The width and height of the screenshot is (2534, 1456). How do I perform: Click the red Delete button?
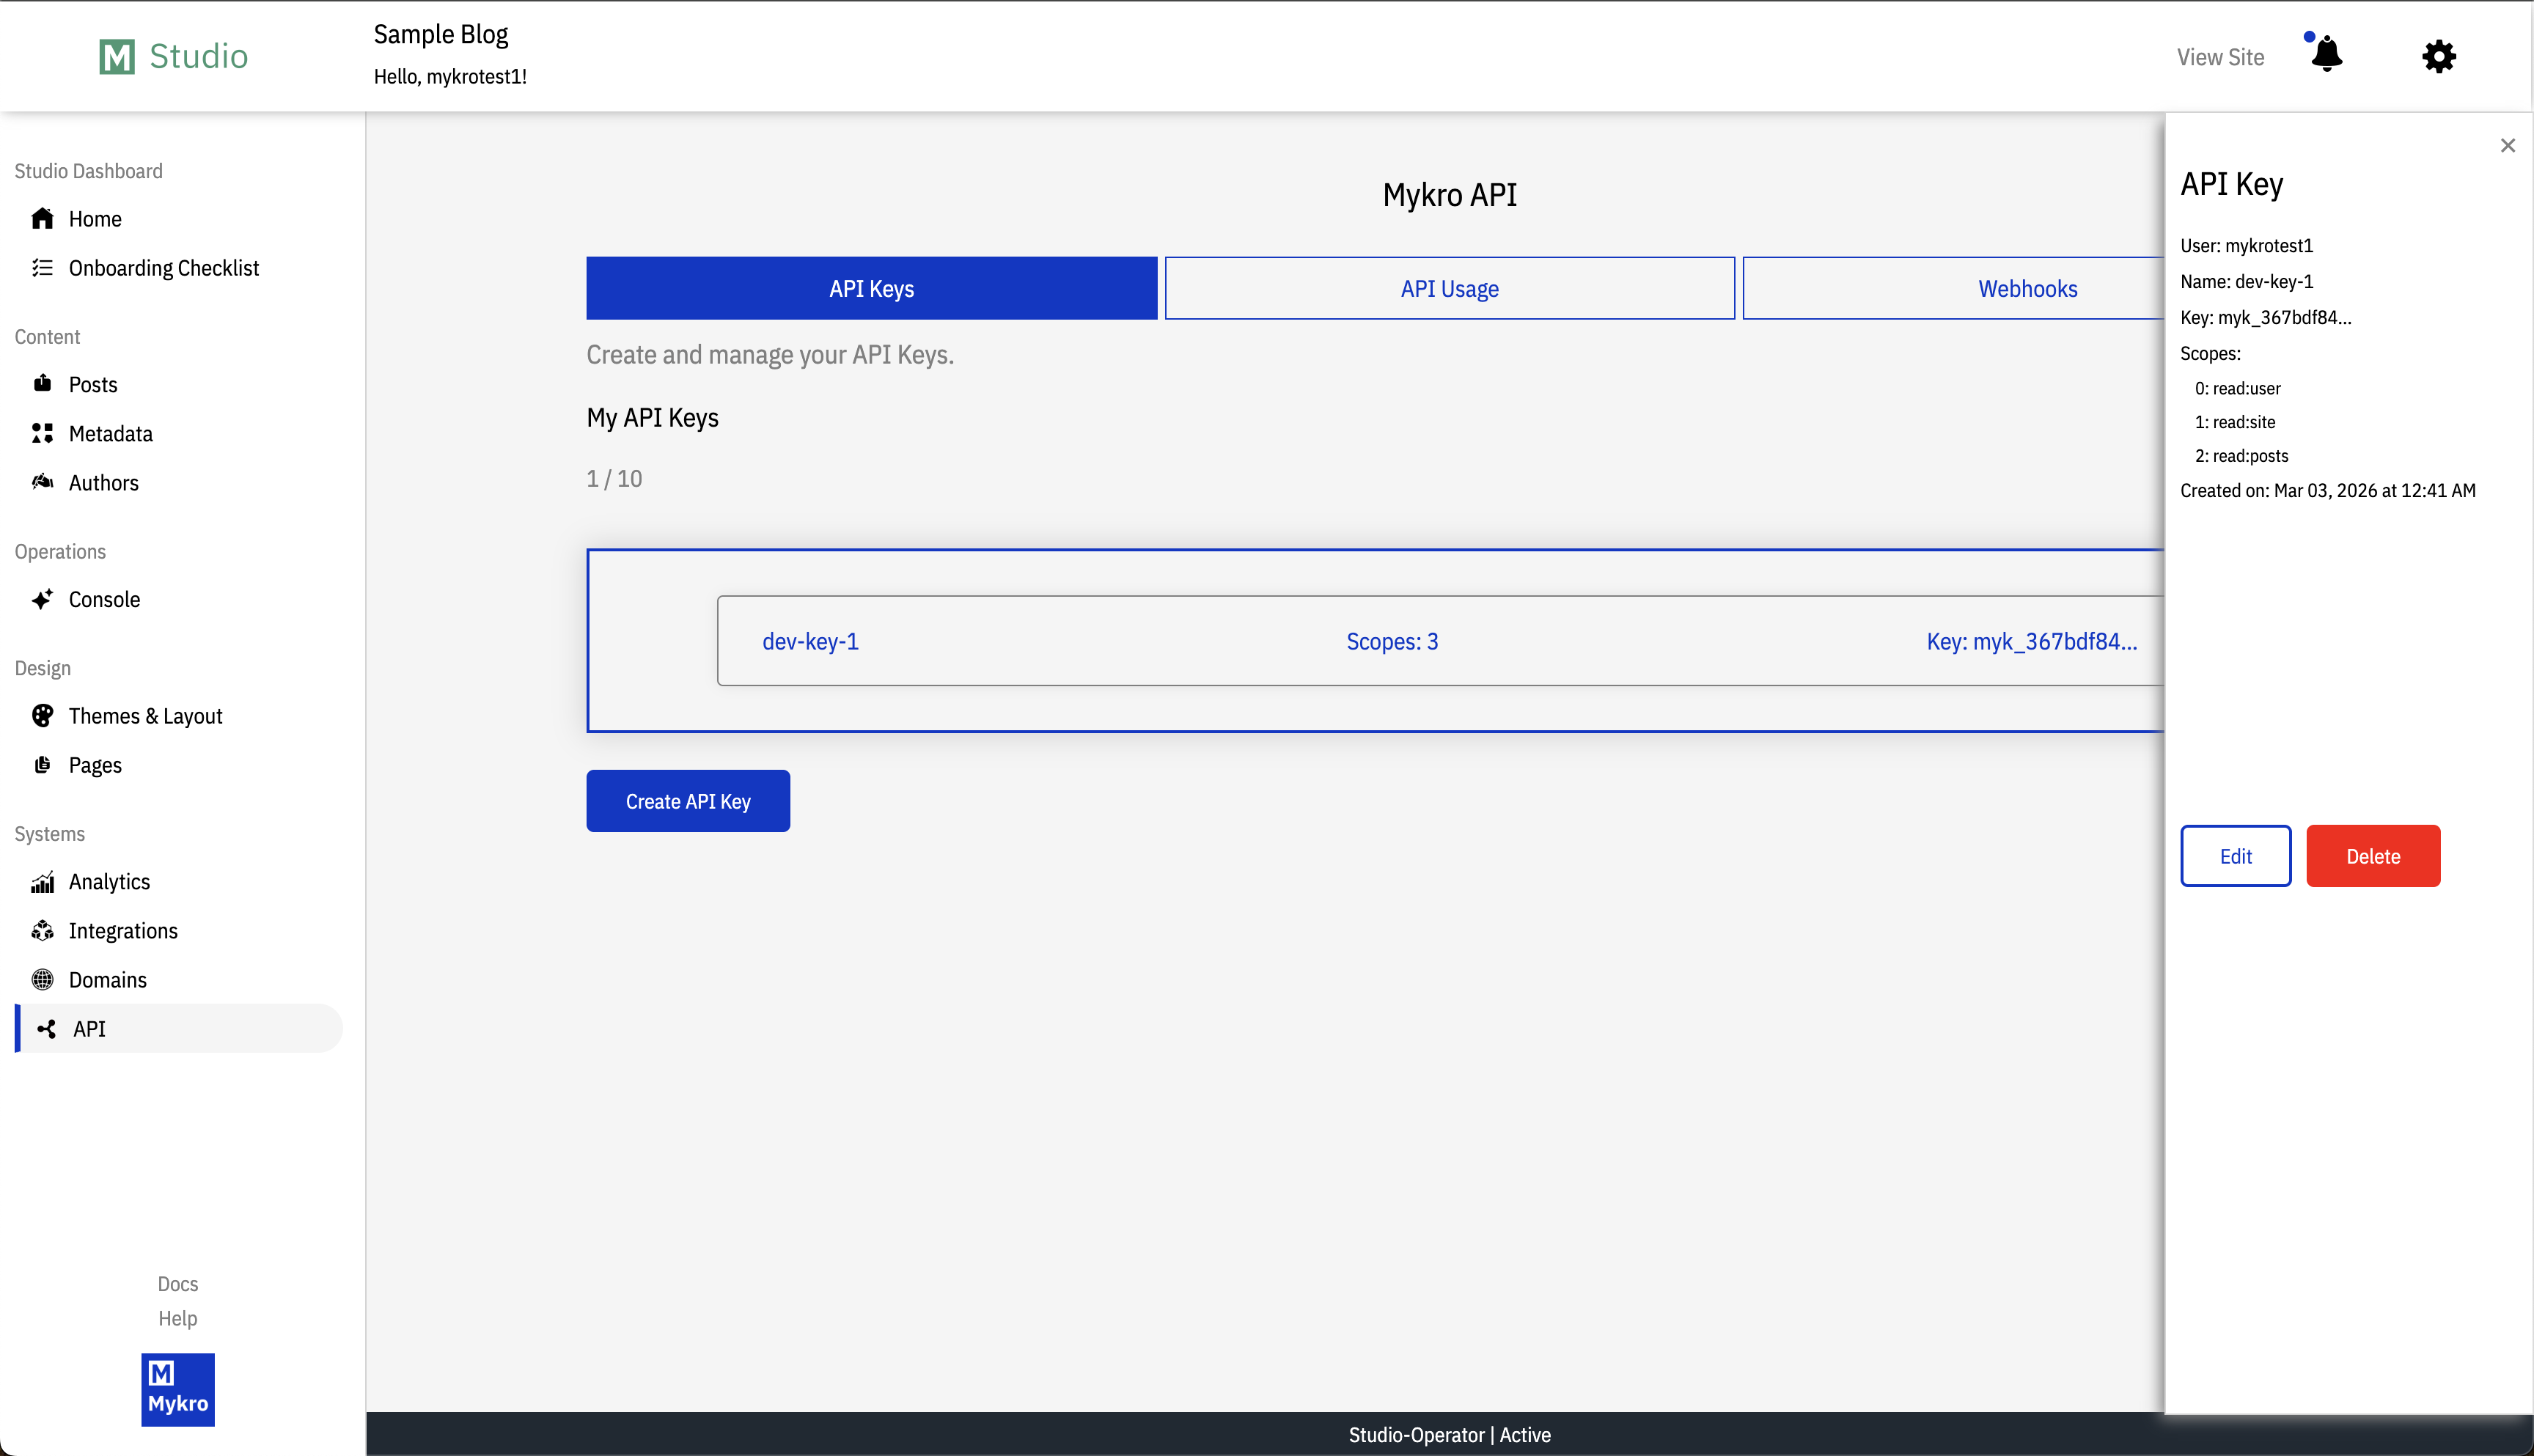(2372, 856)
